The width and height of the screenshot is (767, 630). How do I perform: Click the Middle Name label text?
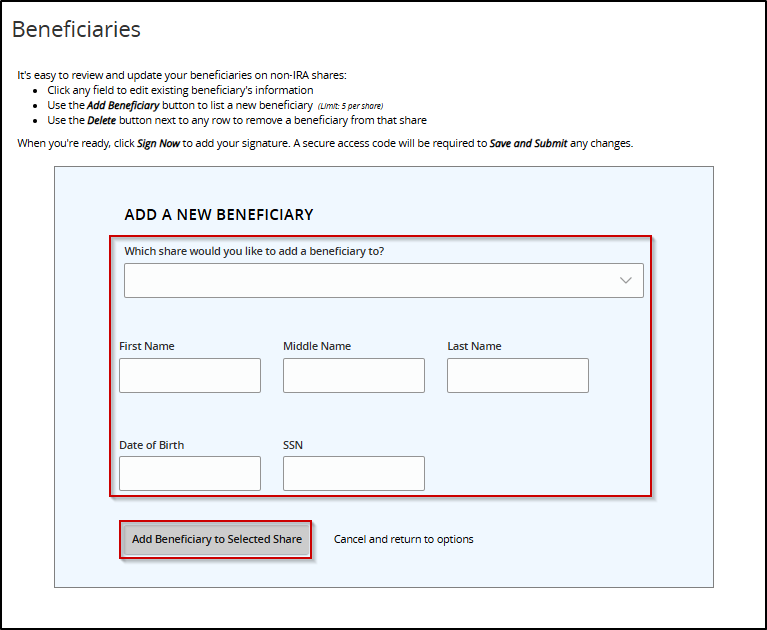[x=317, y=346]
